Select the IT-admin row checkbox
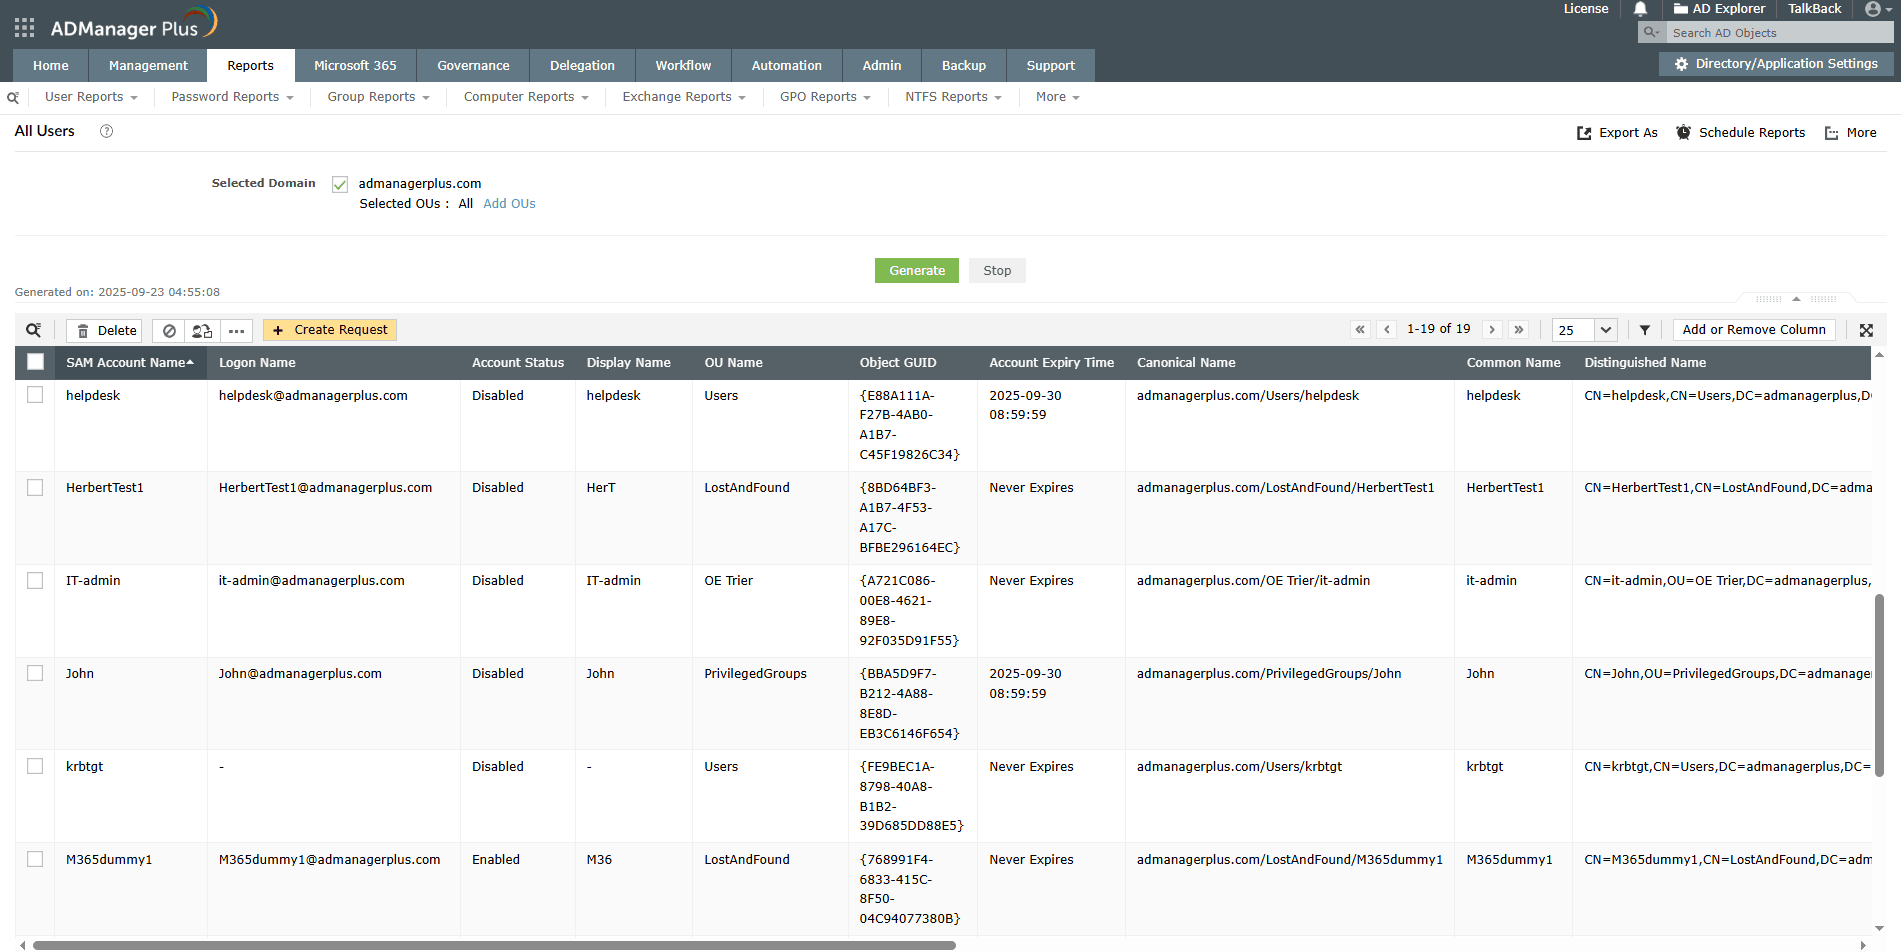The image size is (1901, 952). [35, 581]
